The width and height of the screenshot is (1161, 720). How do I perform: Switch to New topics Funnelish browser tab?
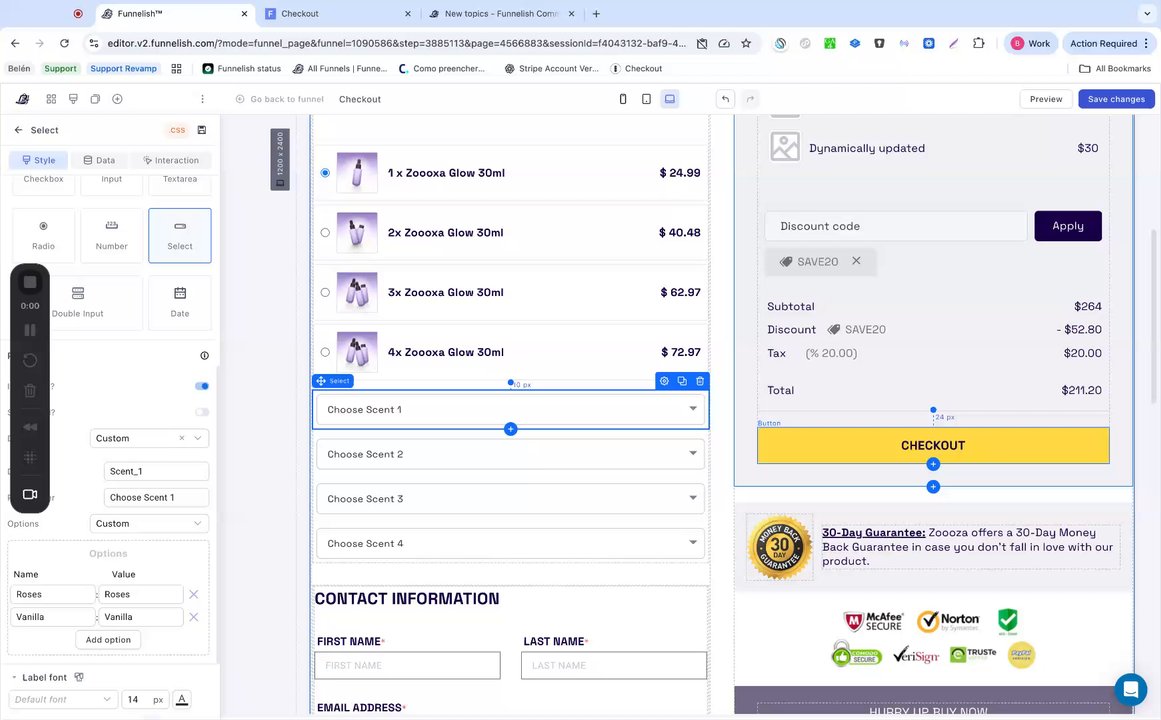coord(502,13)
